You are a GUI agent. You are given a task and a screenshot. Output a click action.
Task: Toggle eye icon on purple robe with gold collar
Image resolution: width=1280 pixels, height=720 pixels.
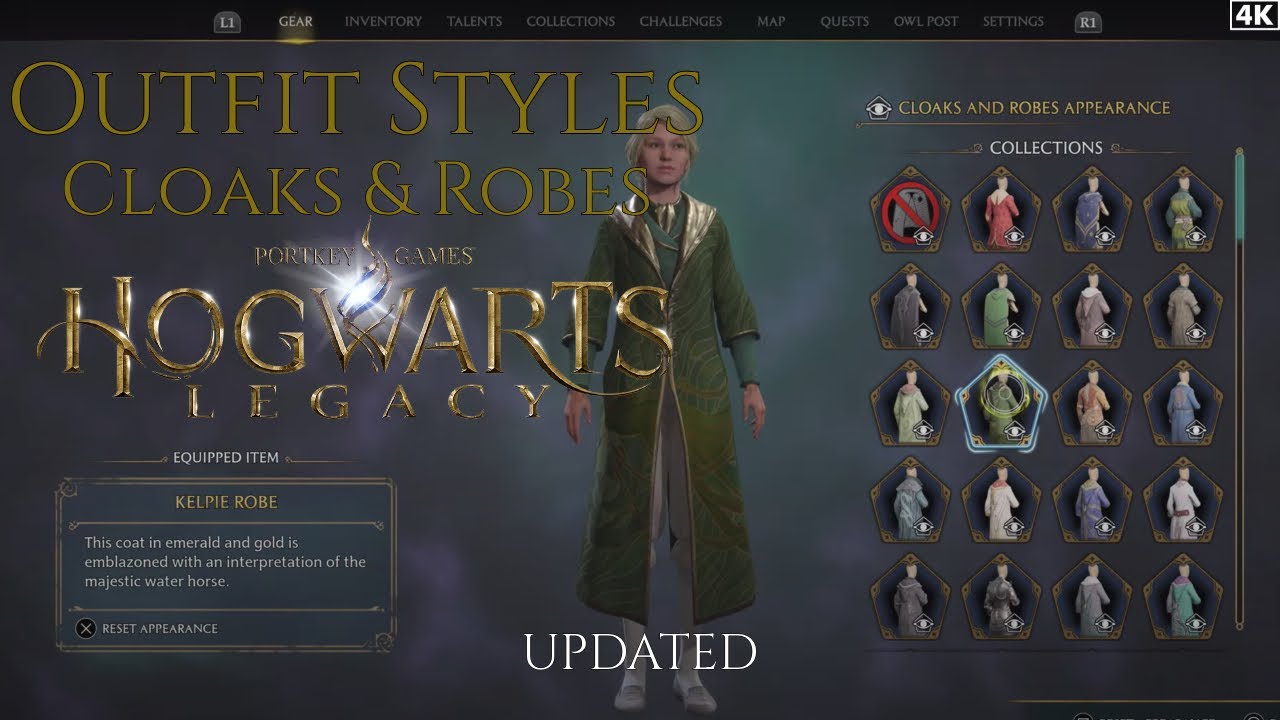pos(1106,527)
